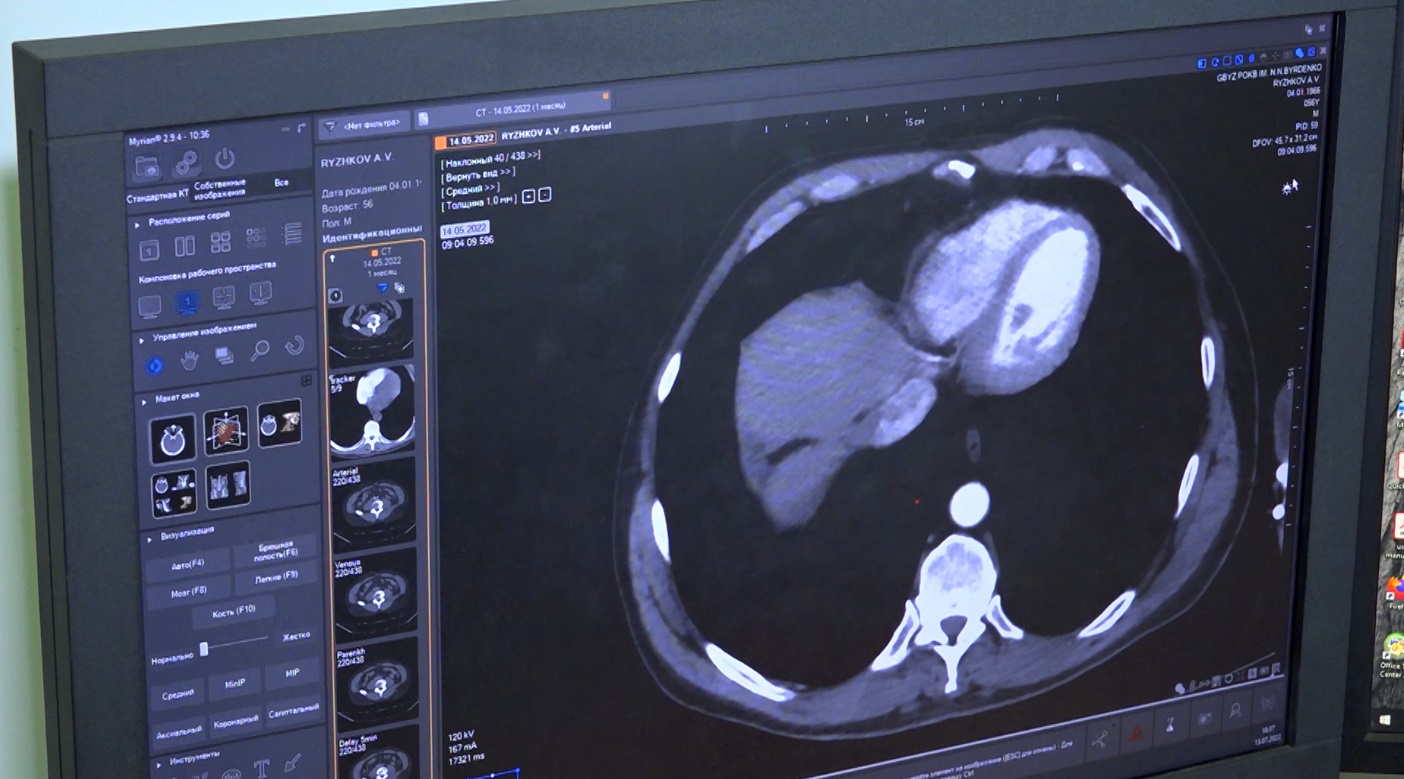Switch to the Корональный view
Viewport: 1404px width, 779px height.
[x=236, y=720]
